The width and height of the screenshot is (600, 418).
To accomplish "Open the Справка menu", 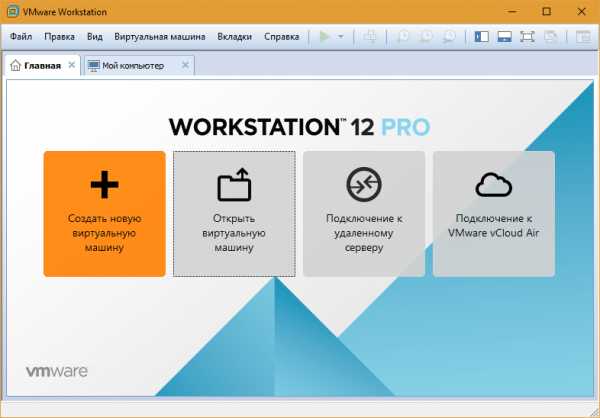I will (x=282, y=37).
